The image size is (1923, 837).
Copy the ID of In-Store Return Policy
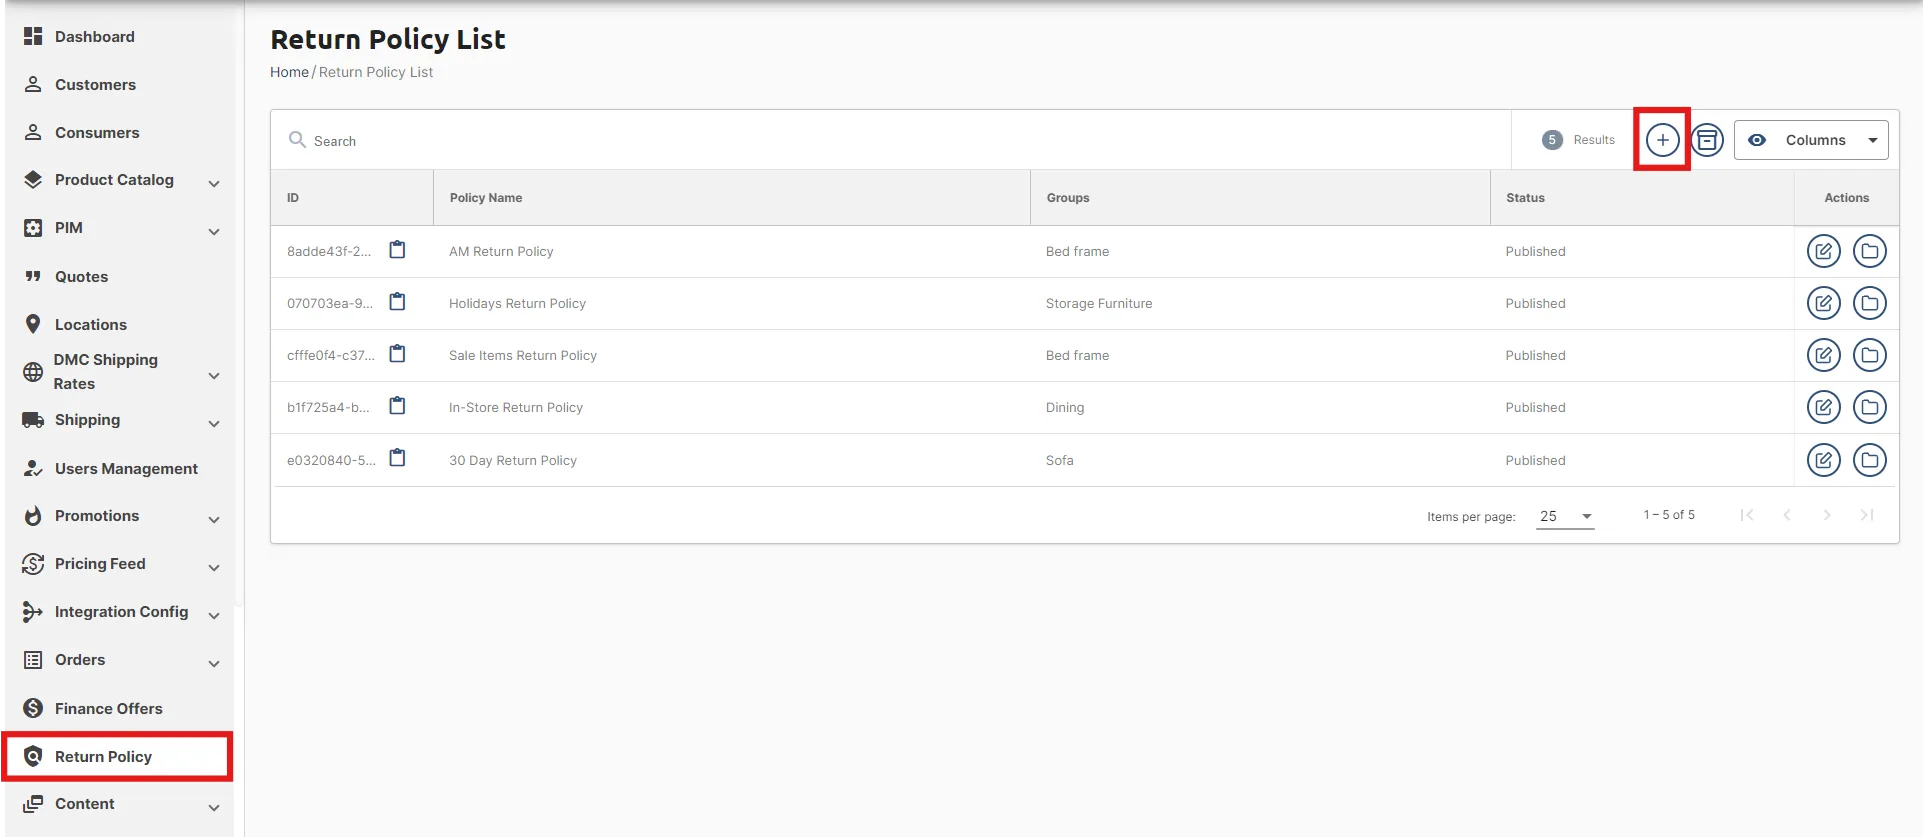click(397, 406)
